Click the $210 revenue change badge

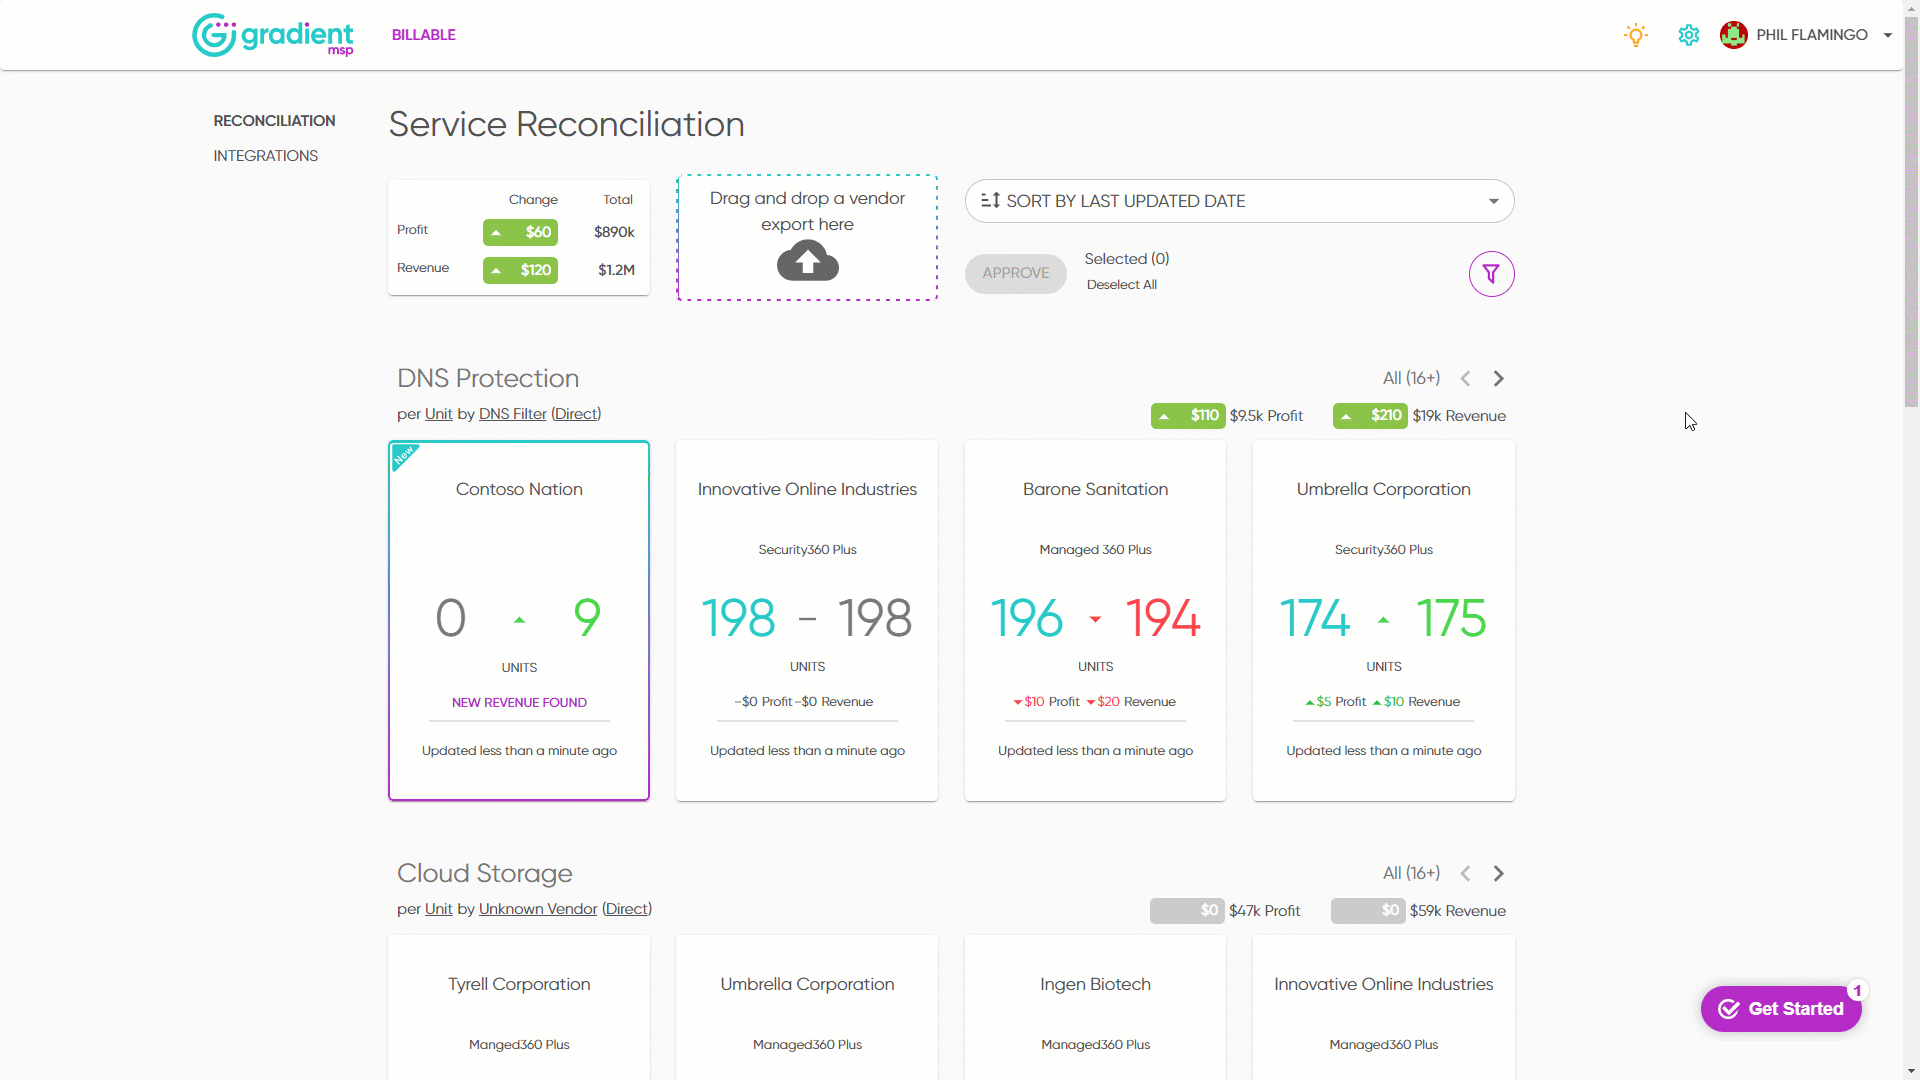coord(1370,416)
